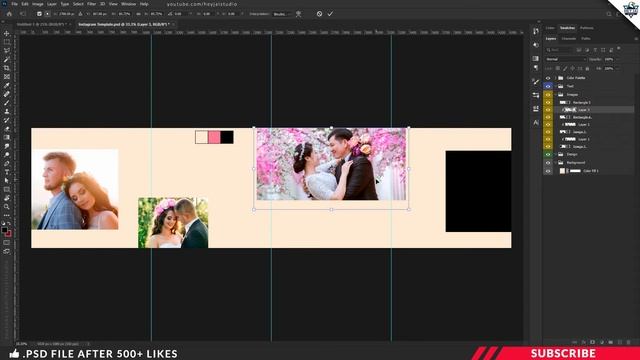Click the Home icon in options bar
The image size is (640, 360).
coord(9,14)
